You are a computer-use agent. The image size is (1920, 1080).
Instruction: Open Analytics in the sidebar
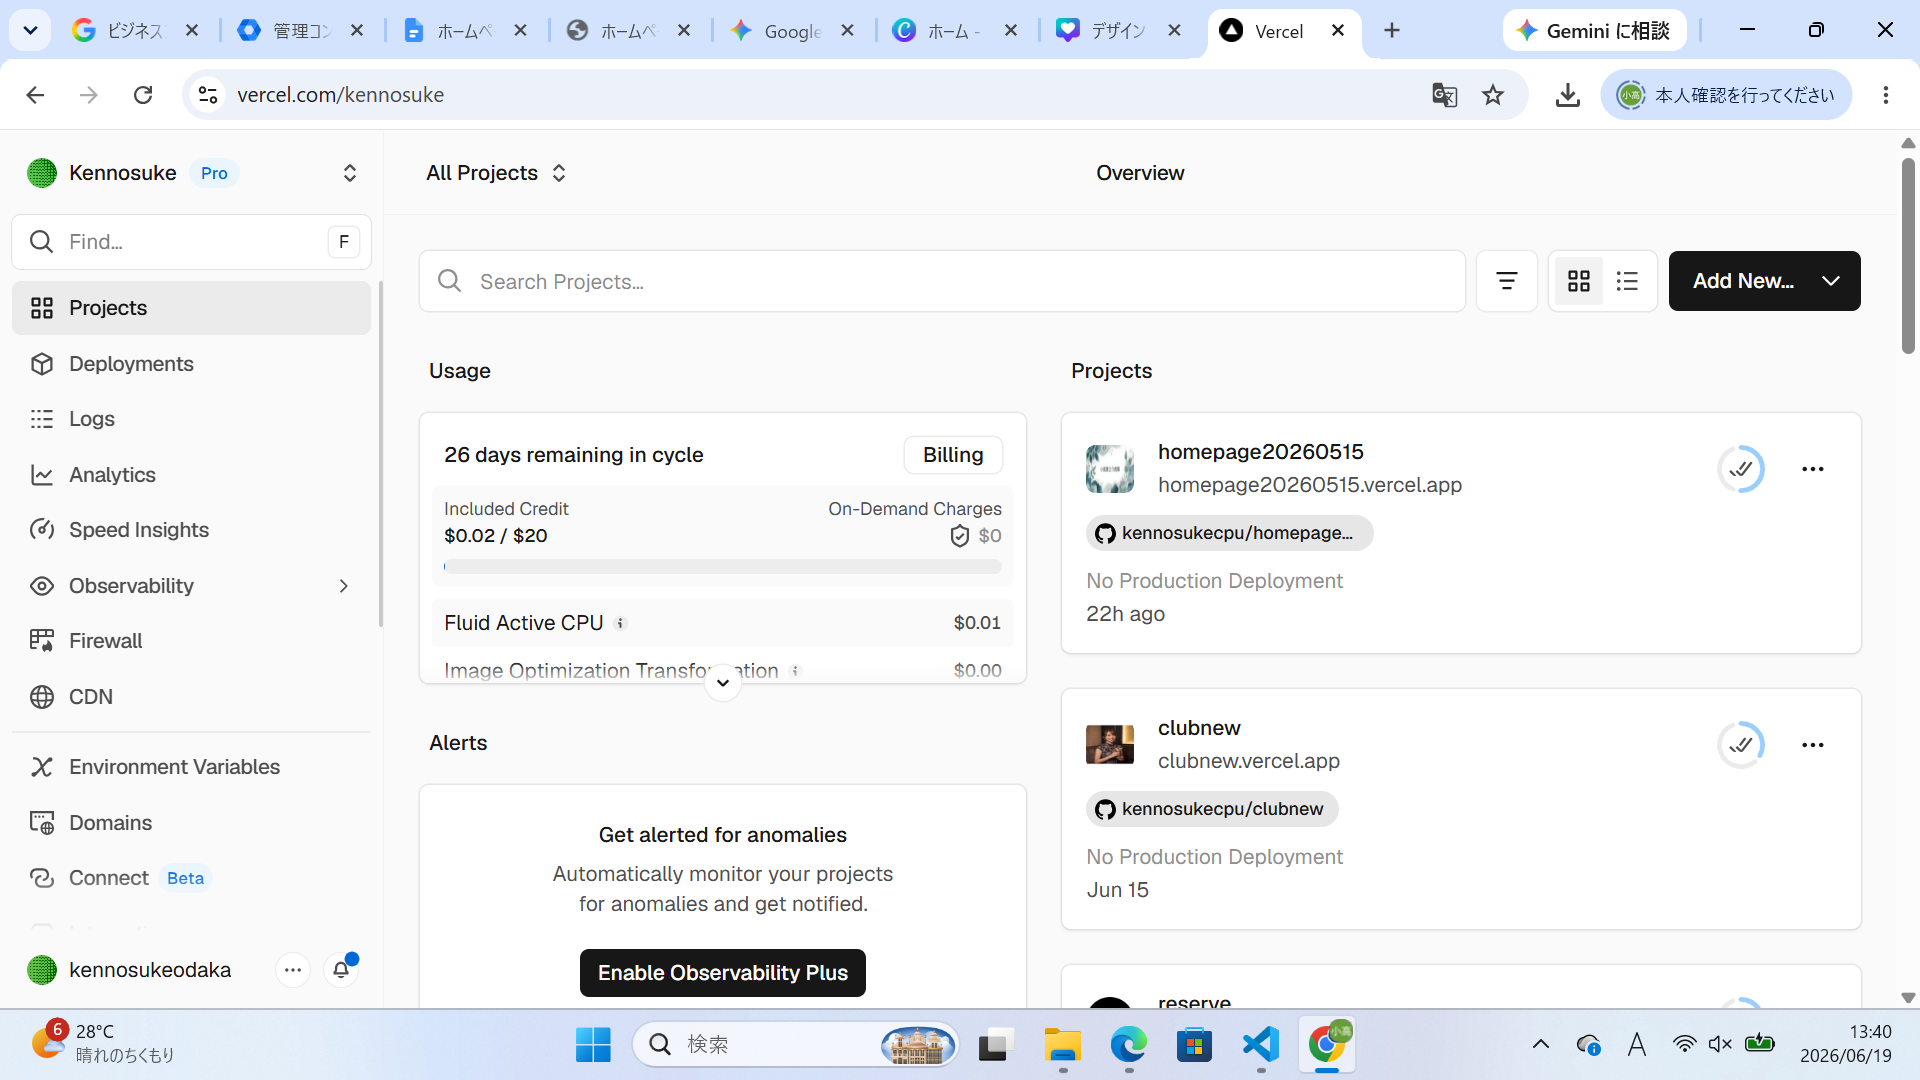pos(191,475)
